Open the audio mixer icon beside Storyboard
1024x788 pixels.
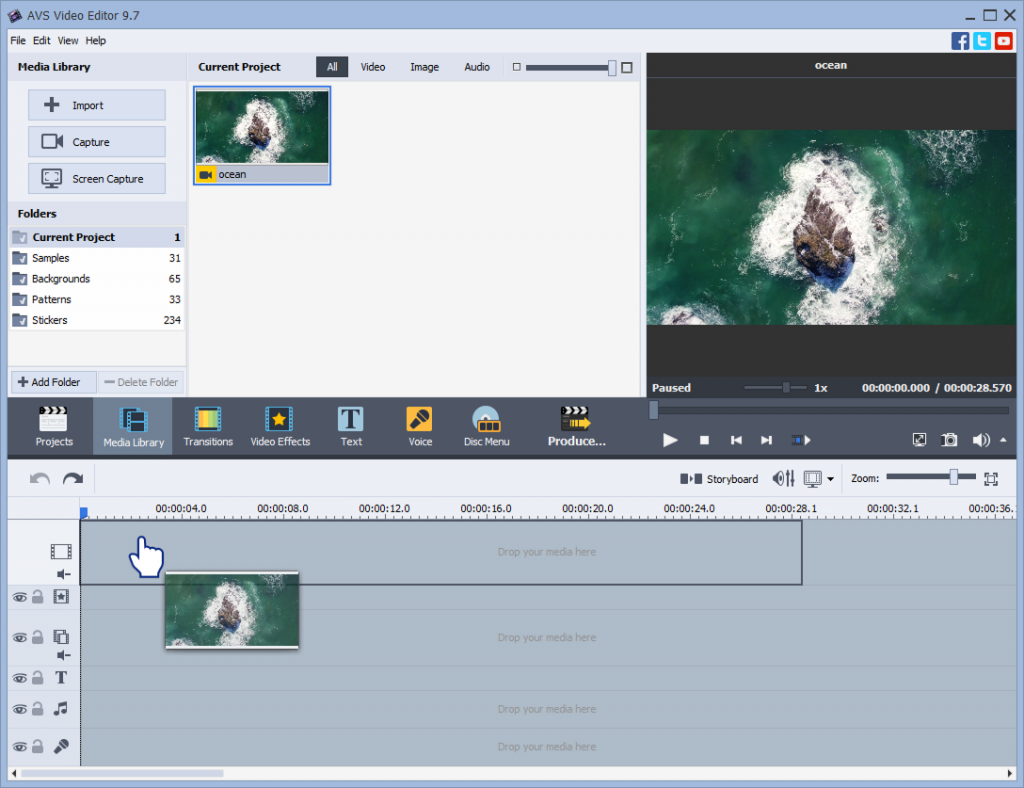coord(784,479)
